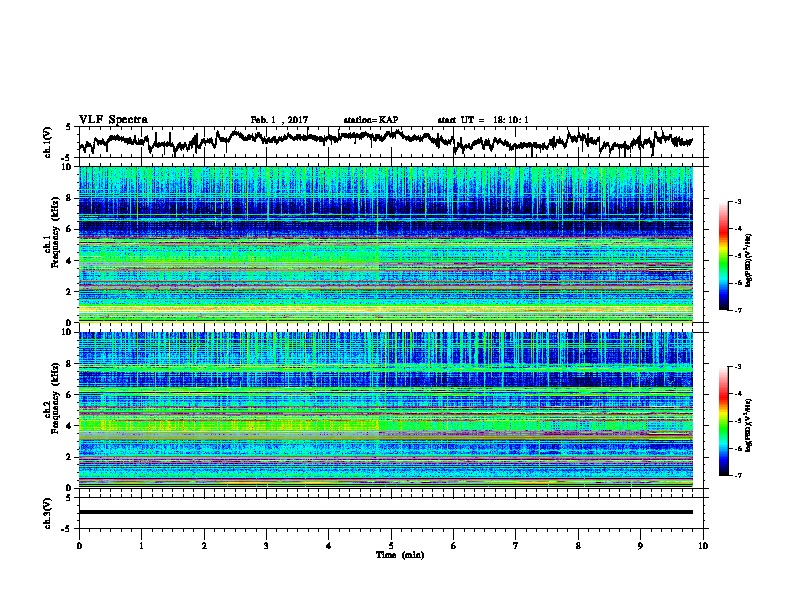Click the log(PSD) label beside ch.2 colorbar

pos(749,425)
